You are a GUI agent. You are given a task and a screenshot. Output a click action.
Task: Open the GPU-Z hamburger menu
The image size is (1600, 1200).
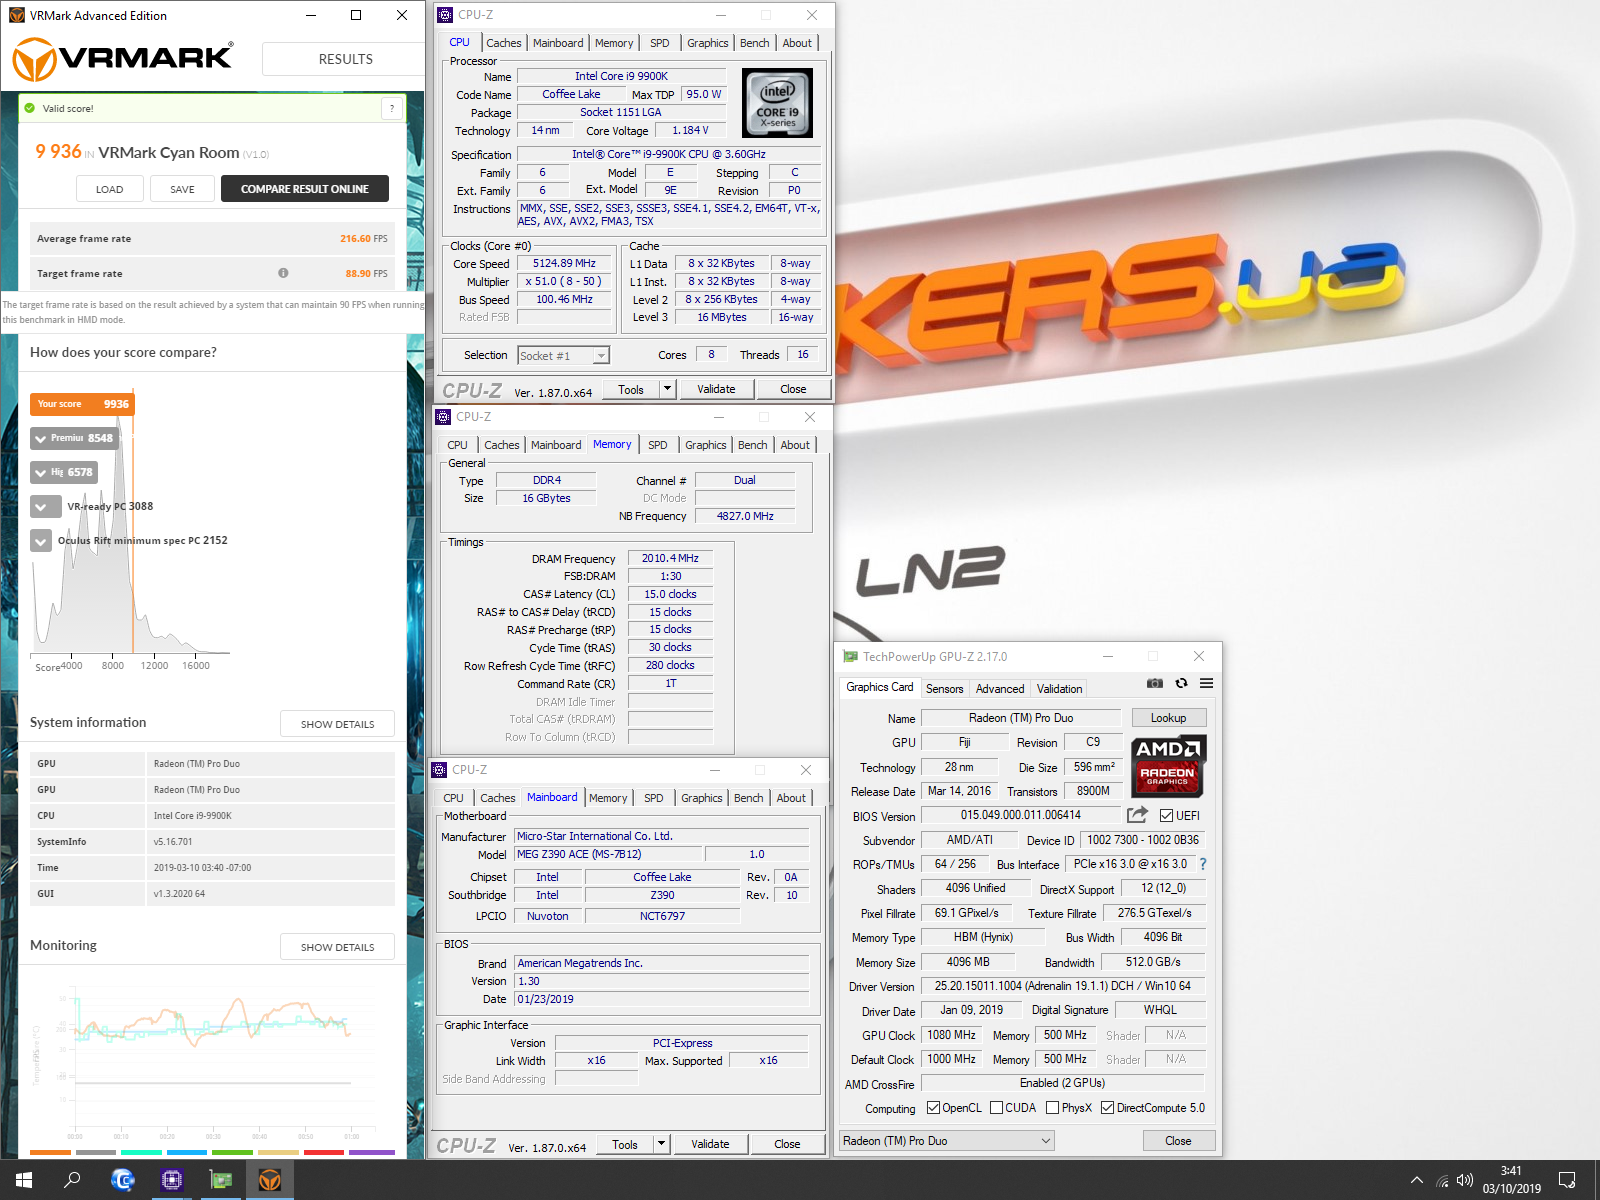tap(1206, 684)
